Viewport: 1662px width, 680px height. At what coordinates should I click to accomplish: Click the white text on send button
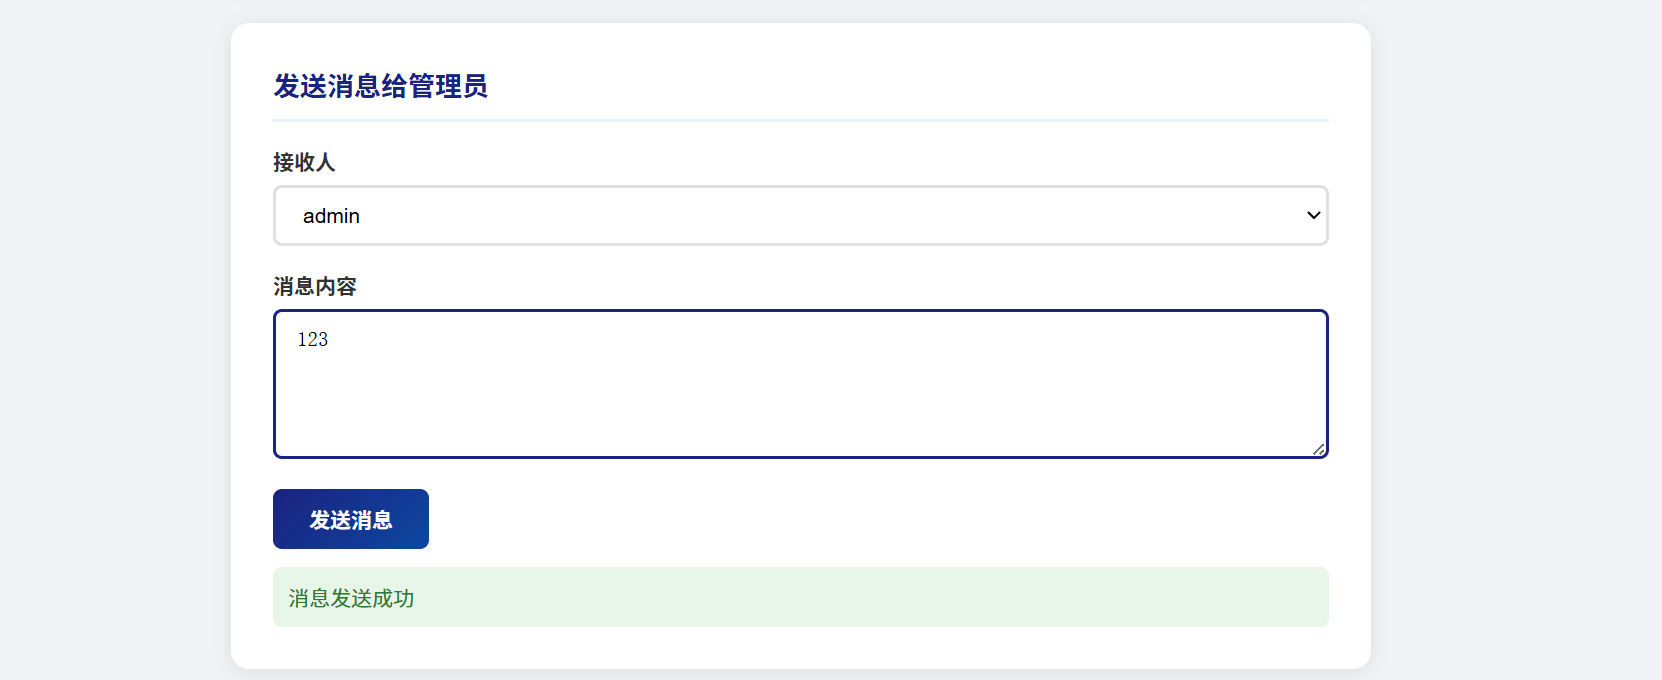[x=351, y=520]
